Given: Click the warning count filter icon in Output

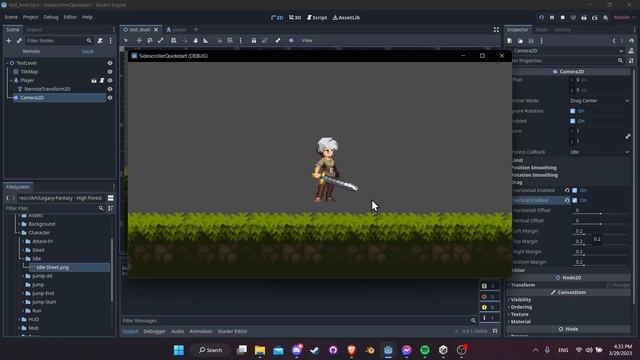Looking at the screenshot, I should click(x=484, y=307).
